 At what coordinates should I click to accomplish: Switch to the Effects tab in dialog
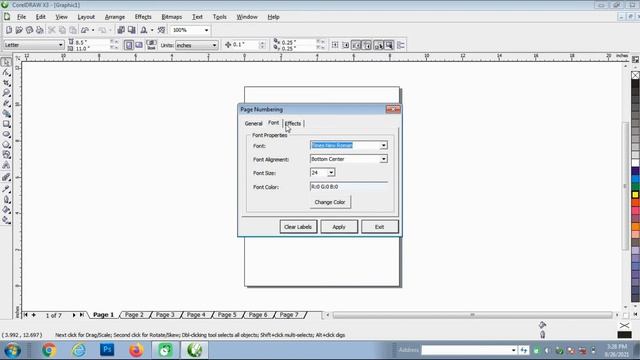pyautogui.click(x=293, y=123)
